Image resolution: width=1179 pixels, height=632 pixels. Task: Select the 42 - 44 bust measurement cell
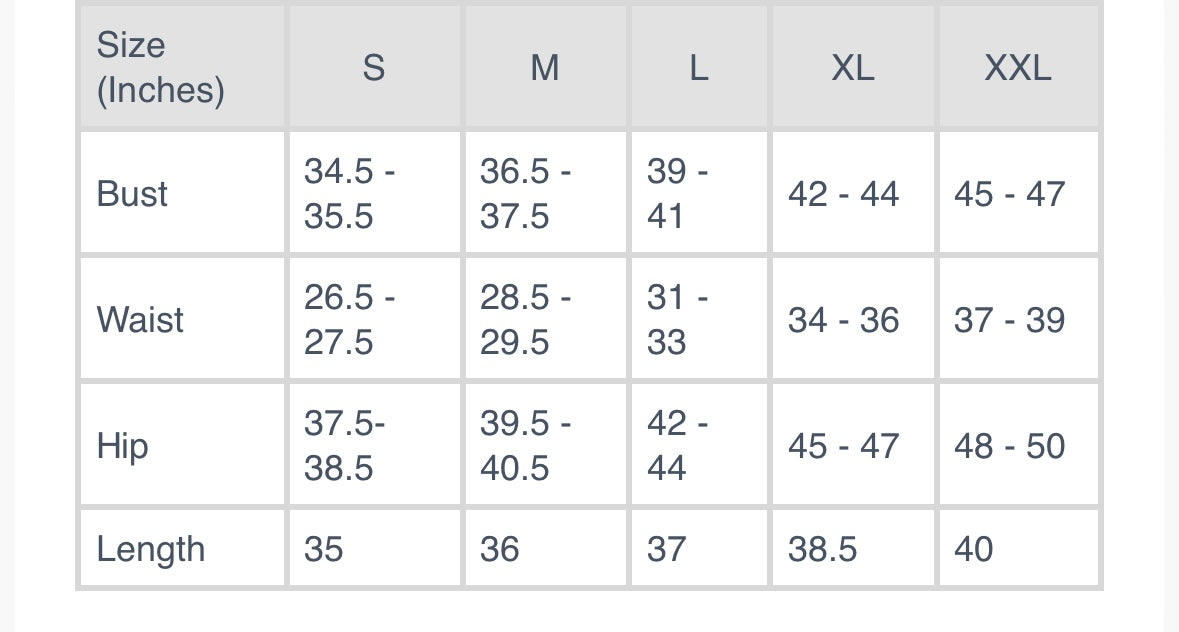pyautogui.click(x=843, y=194)
